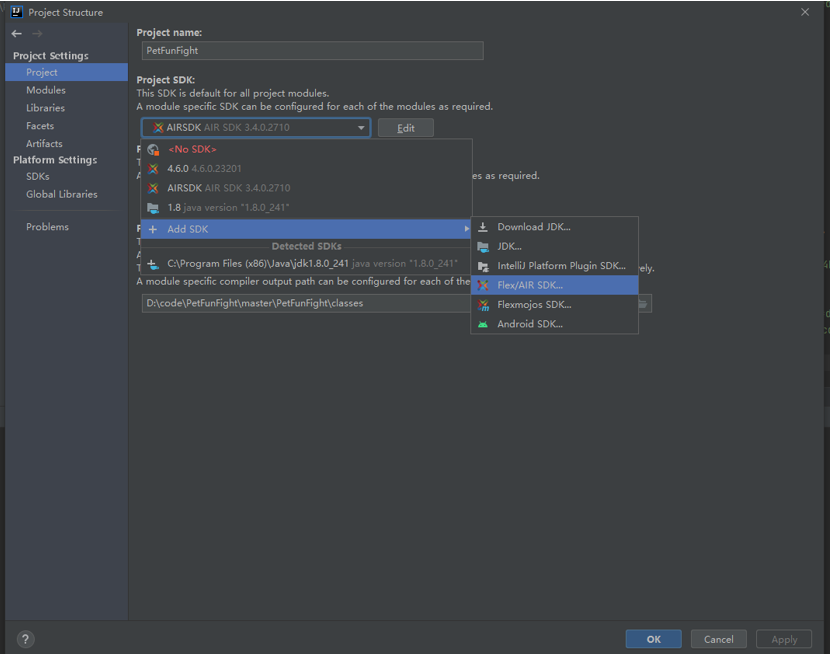Click the Android robot icon
Image resolution: width=830 pixels, height=654 pixels.
coord(483,324)
